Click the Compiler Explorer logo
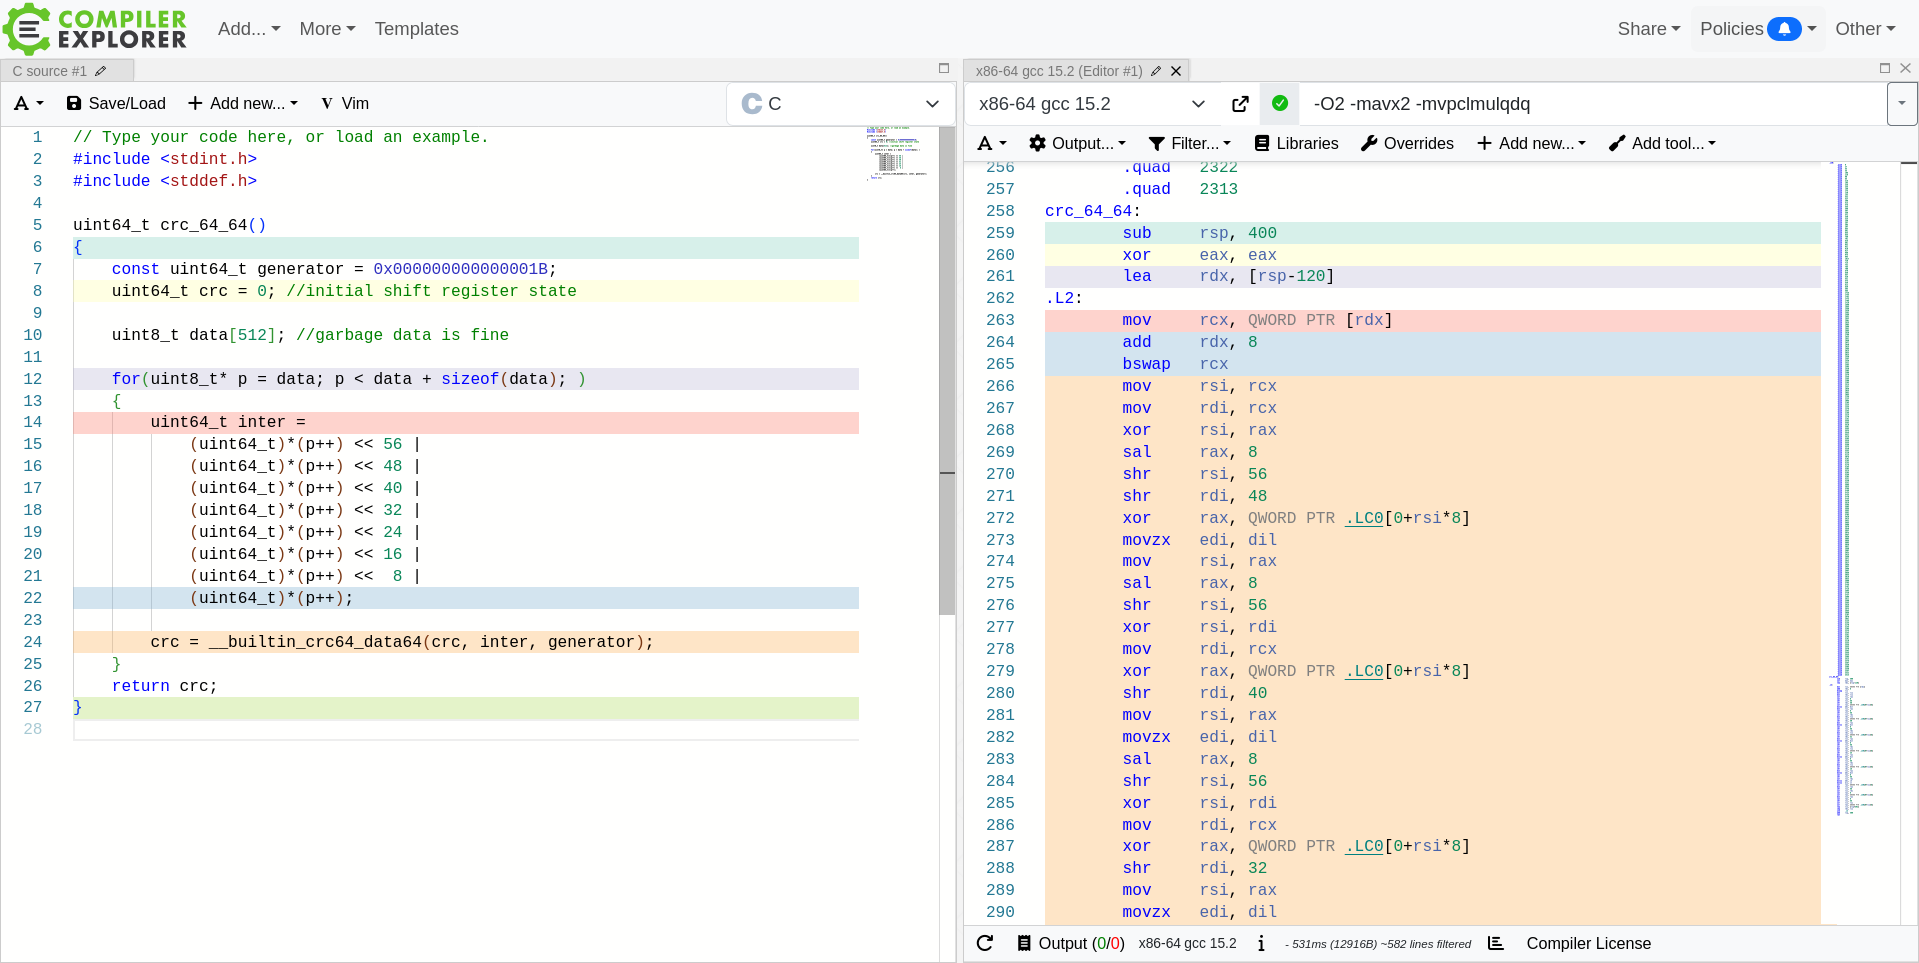 pos(95,29)
